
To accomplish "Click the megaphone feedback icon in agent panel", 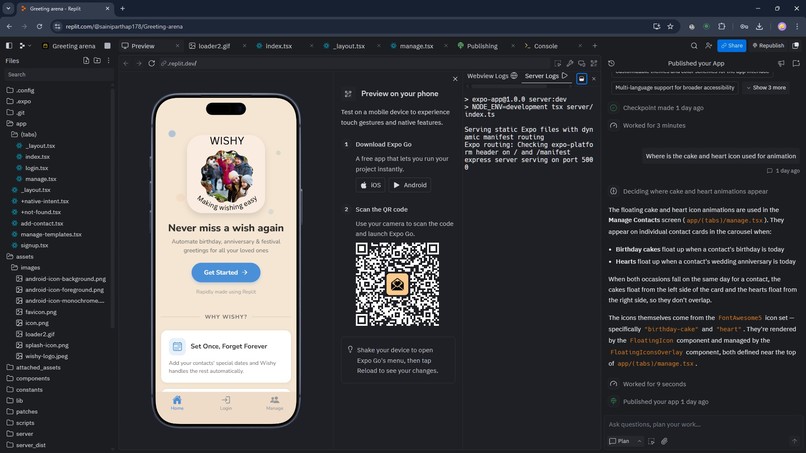I will [781, 63].
